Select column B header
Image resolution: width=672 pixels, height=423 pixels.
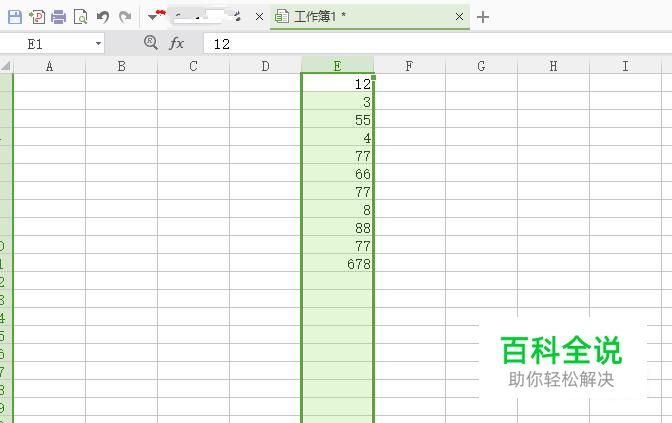122,66
